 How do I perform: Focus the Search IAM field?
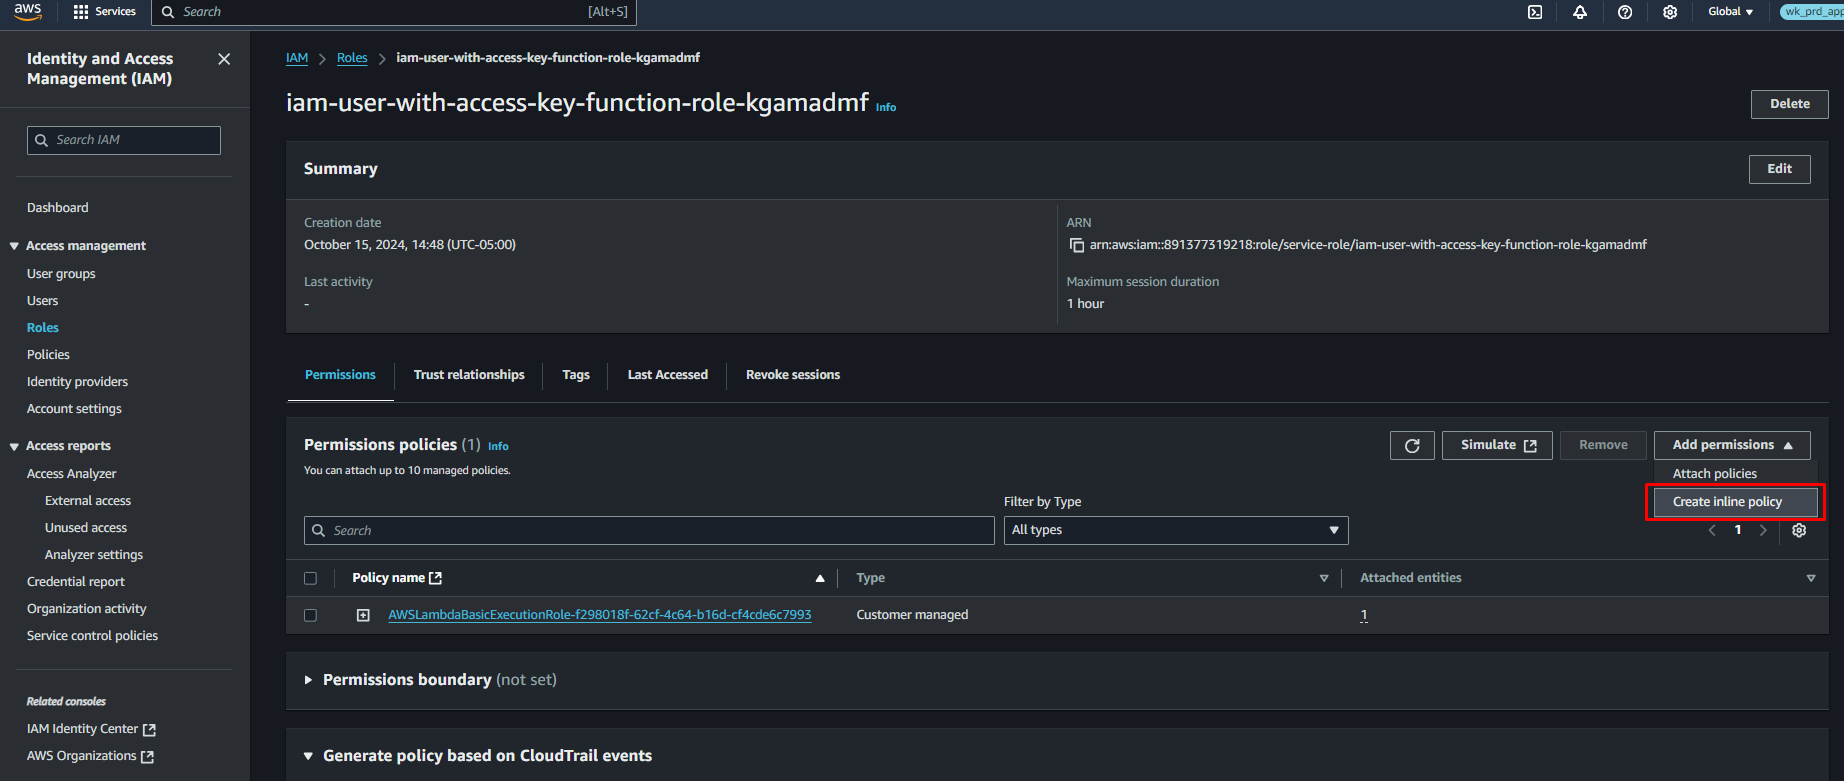pos(124,140)
